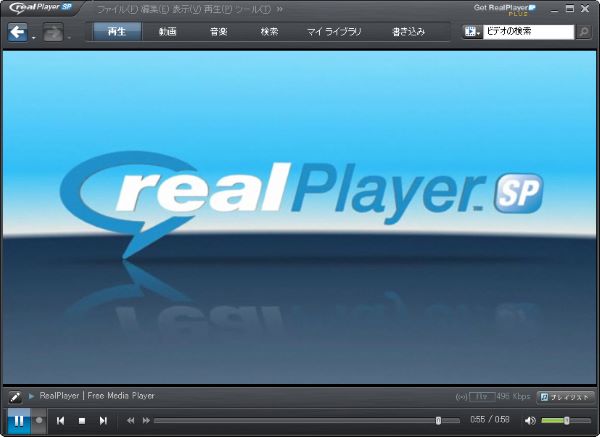600x437 pixels.
Task: Click the Get RealPlayer SP Plus link
Action: point(505,10)
